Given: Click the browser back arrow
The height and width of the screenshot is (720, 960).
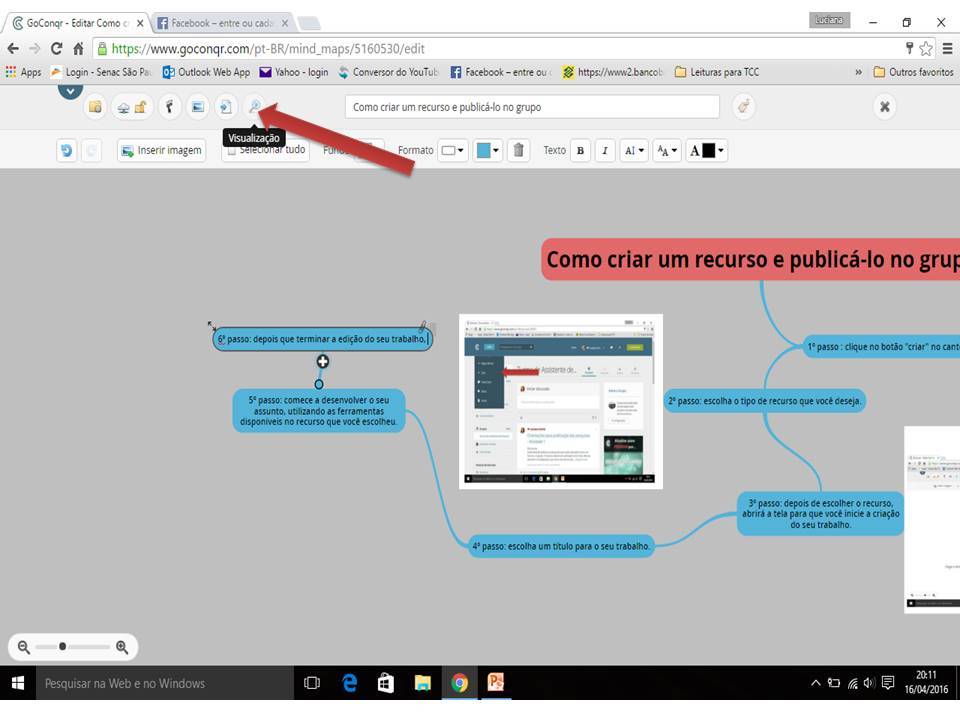Looking at the screenshot, I should click(x=13, y=48).
